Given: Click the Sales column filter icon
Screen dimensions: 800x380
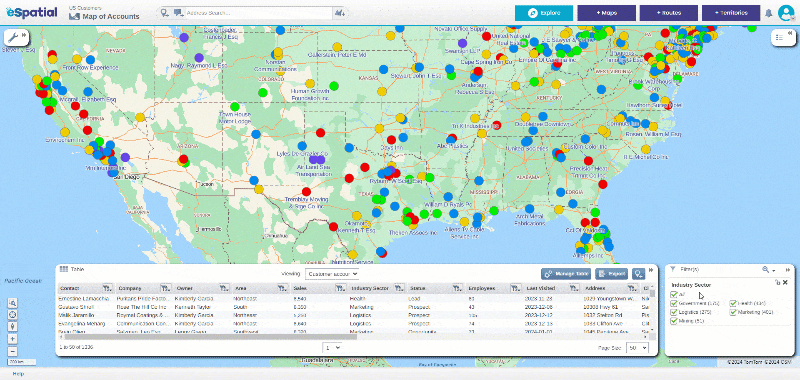Looking at the screenshot, I should (x=340, y=288).
